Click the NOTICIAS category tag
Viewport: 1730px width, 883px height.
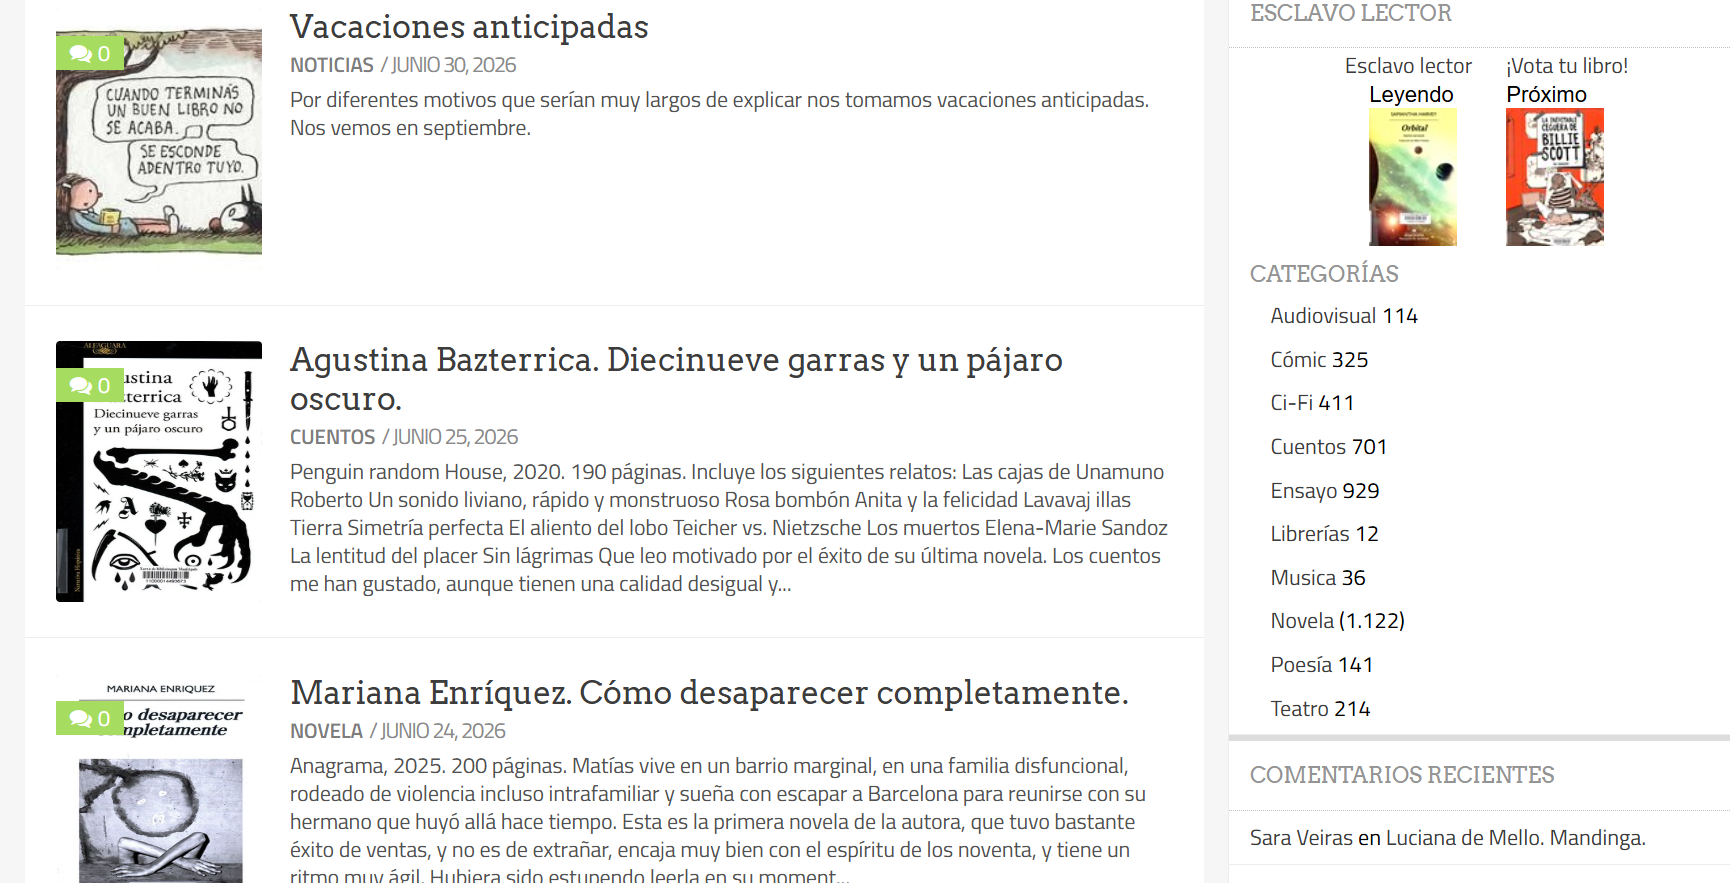332,65
